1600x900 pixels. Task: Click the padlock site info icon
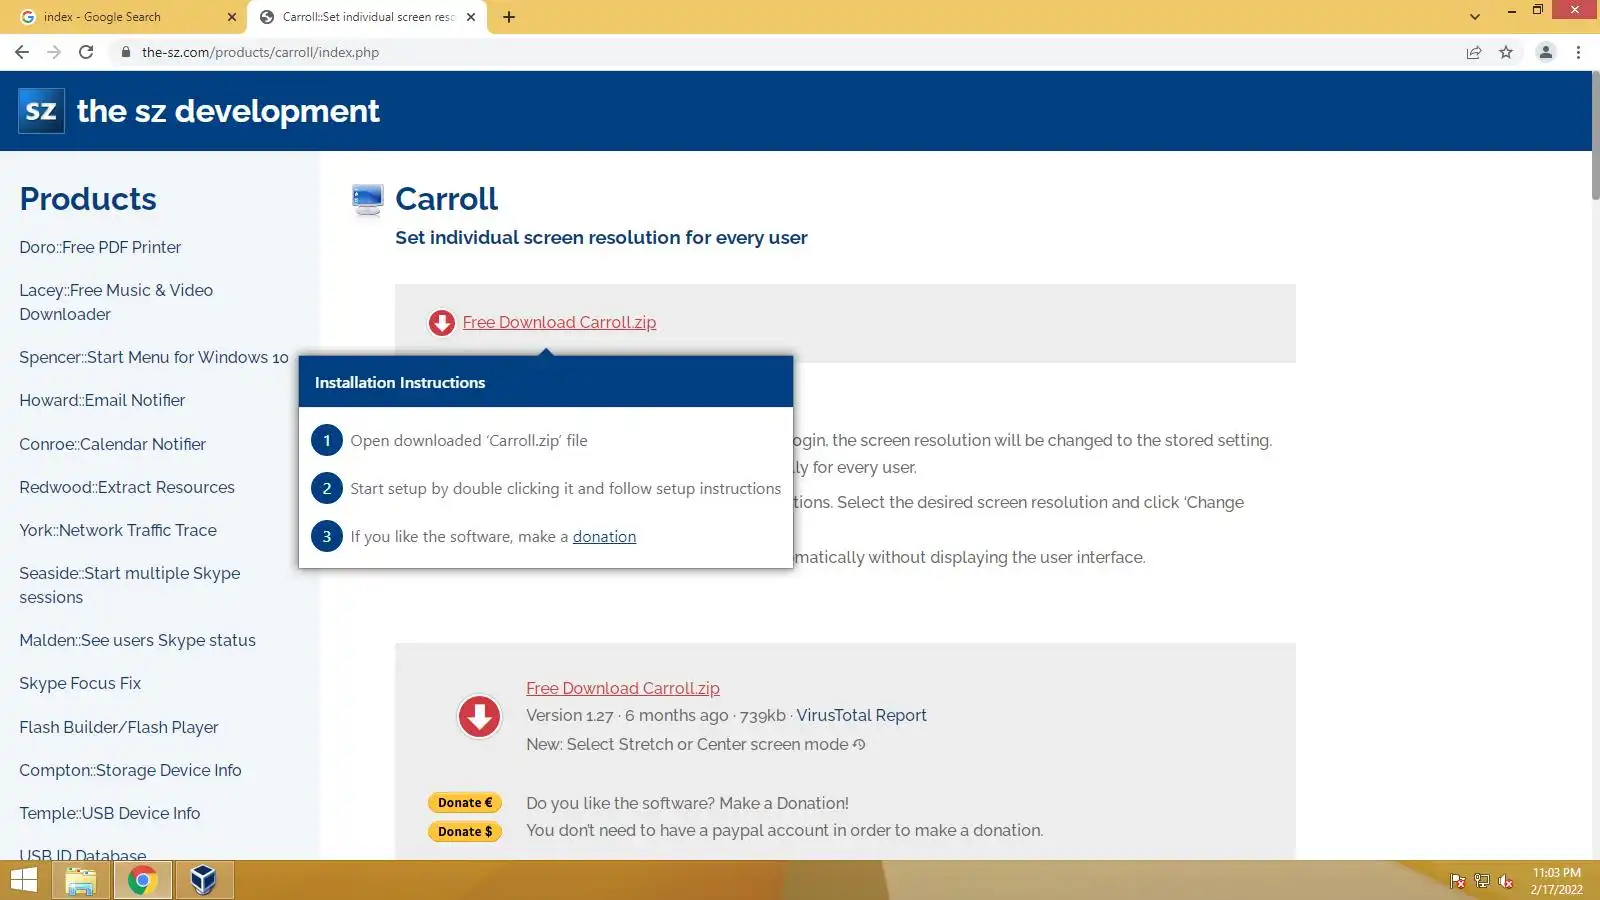[125, 52]
